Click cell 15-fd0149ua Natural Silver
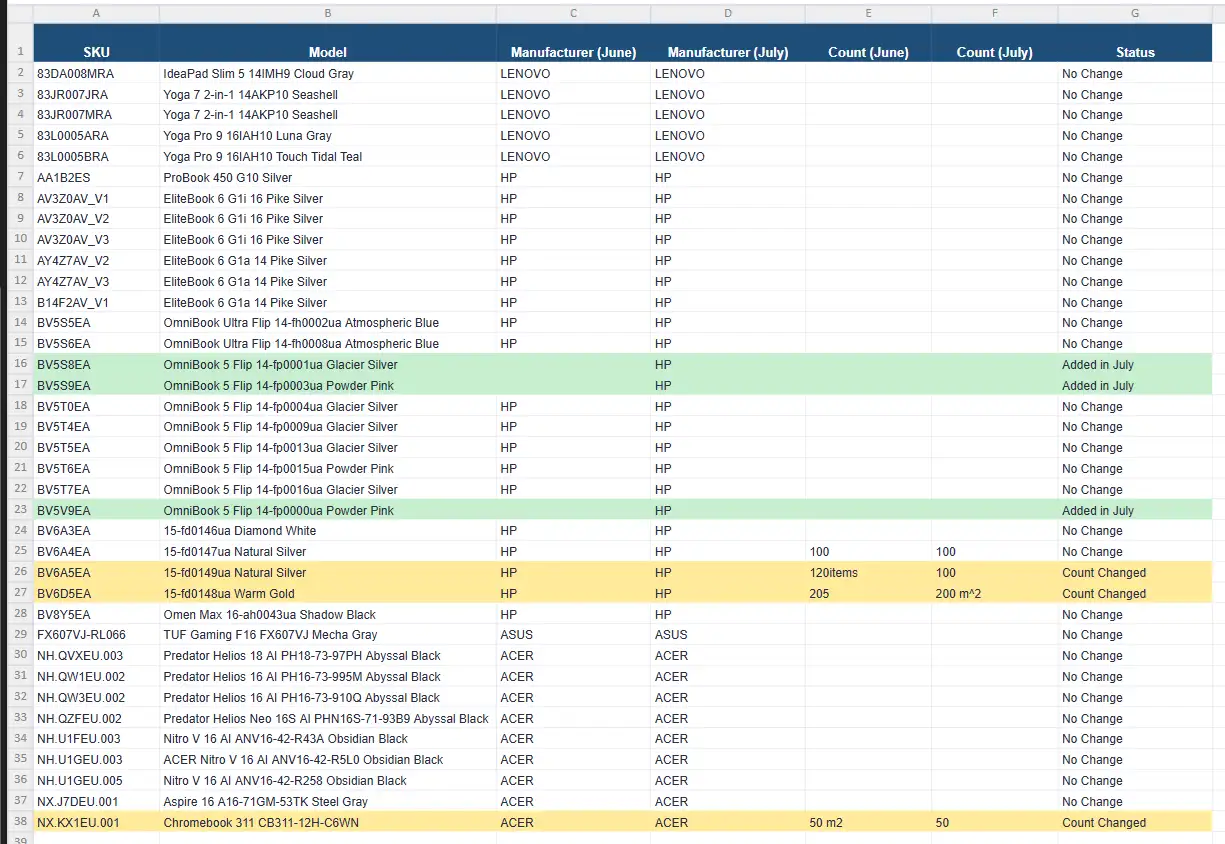 pos(327,573)
